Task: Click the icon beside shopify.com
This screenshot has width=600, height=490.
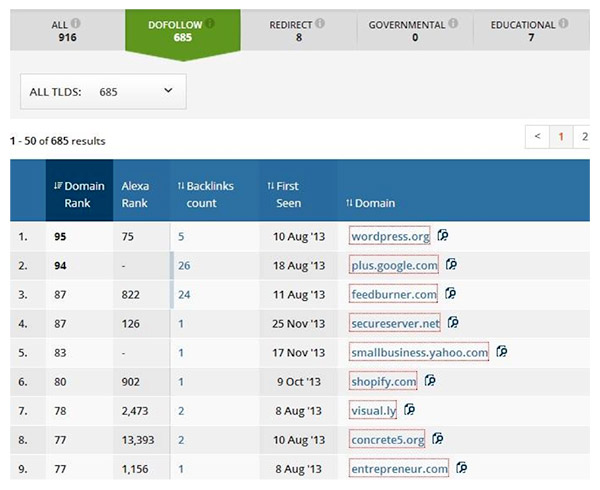Action: click(429, 381)
